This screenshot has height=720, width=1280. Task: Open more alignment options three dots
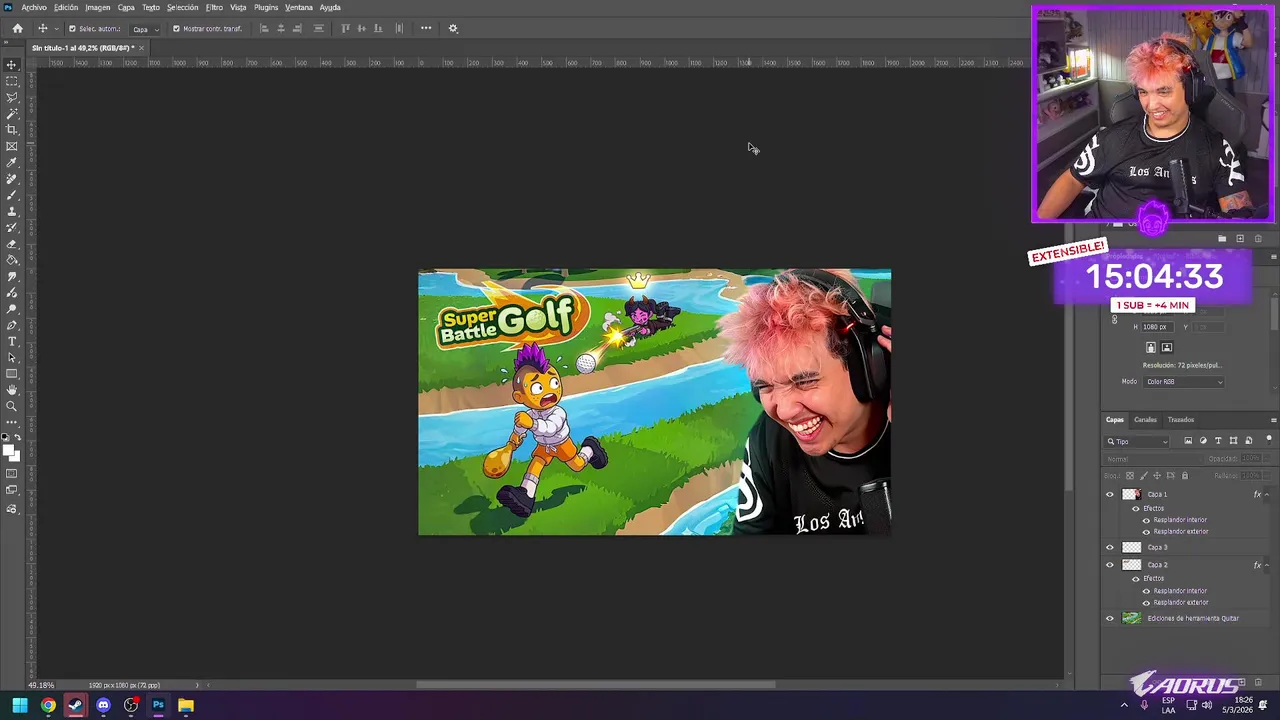[426, 28]
